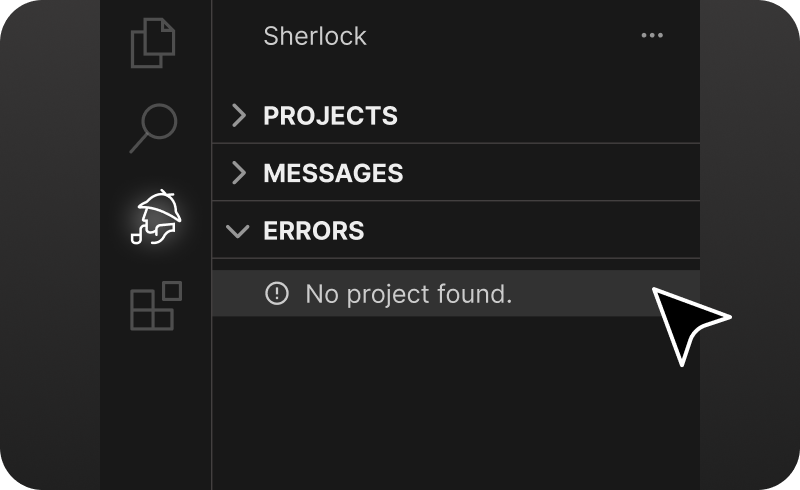
Task: Expand the PROJECTS section chevron
Action: coord(238,115)
